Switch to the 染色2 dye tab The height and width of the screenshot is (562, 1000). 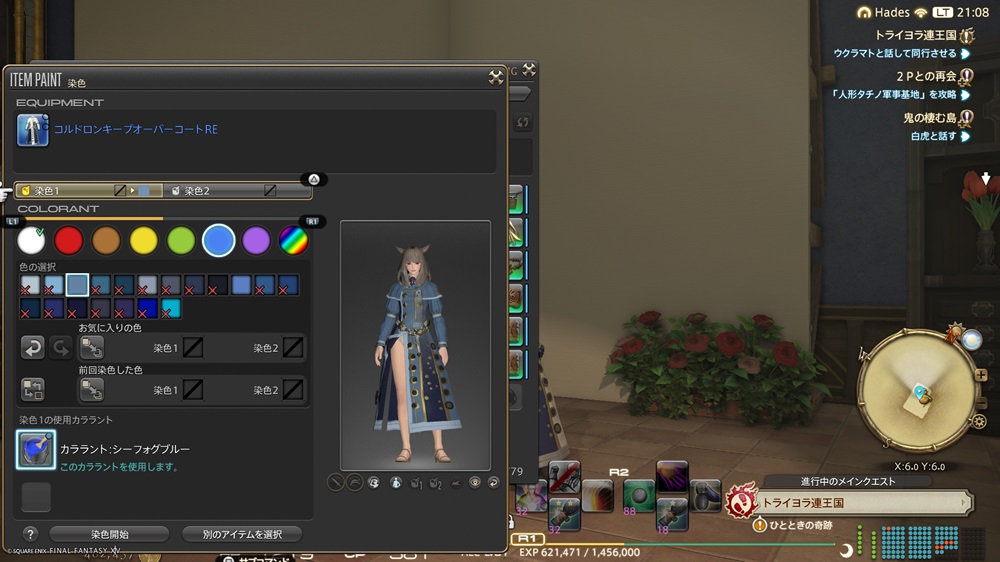(237, 190)
